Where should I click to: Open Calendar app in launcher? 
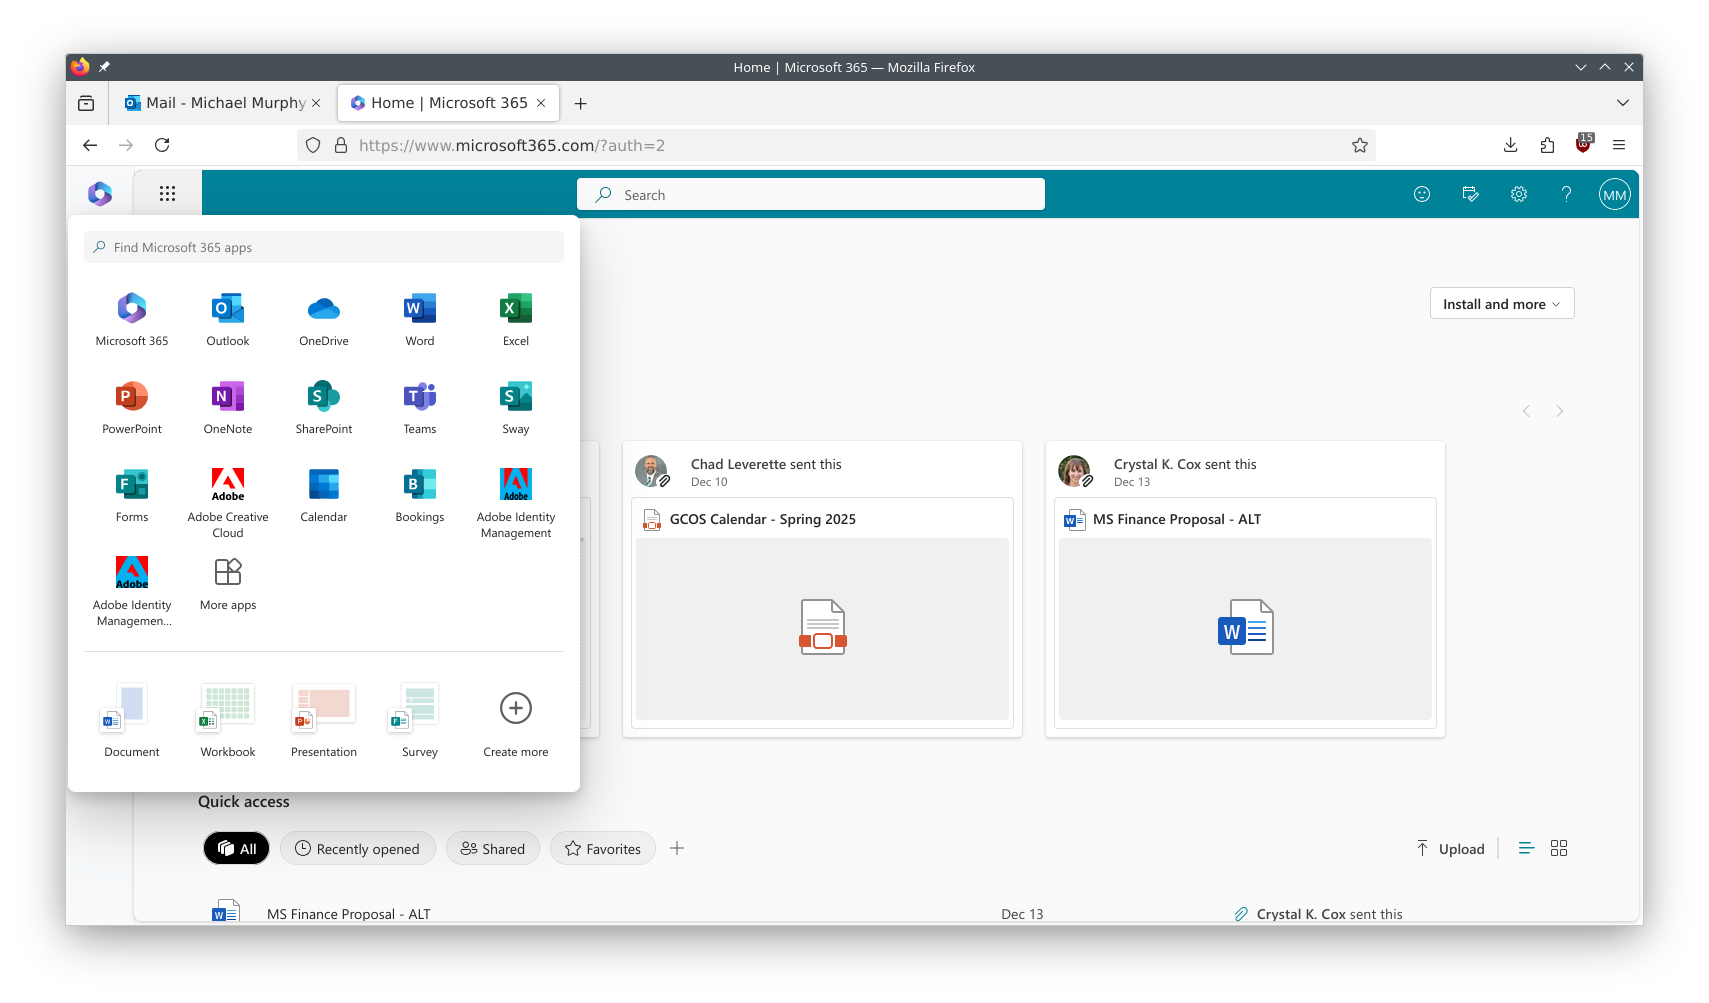pyautogui.click(x=324, y=496)
